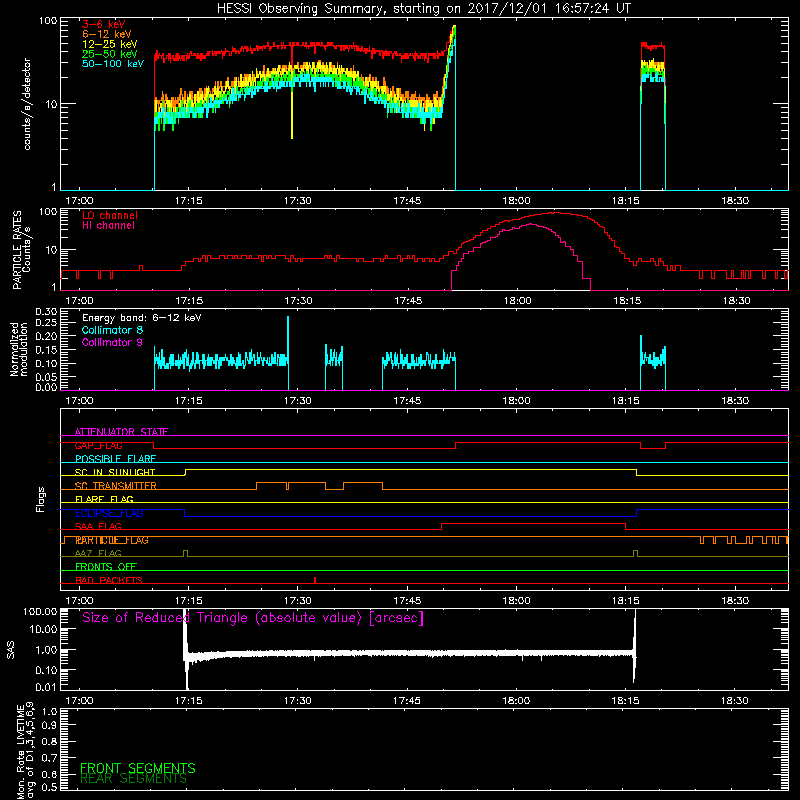The height and width of the screenshot is (800, 800).
Task: Click 18:30 under the modulation panel
Action: pos(735,401)
